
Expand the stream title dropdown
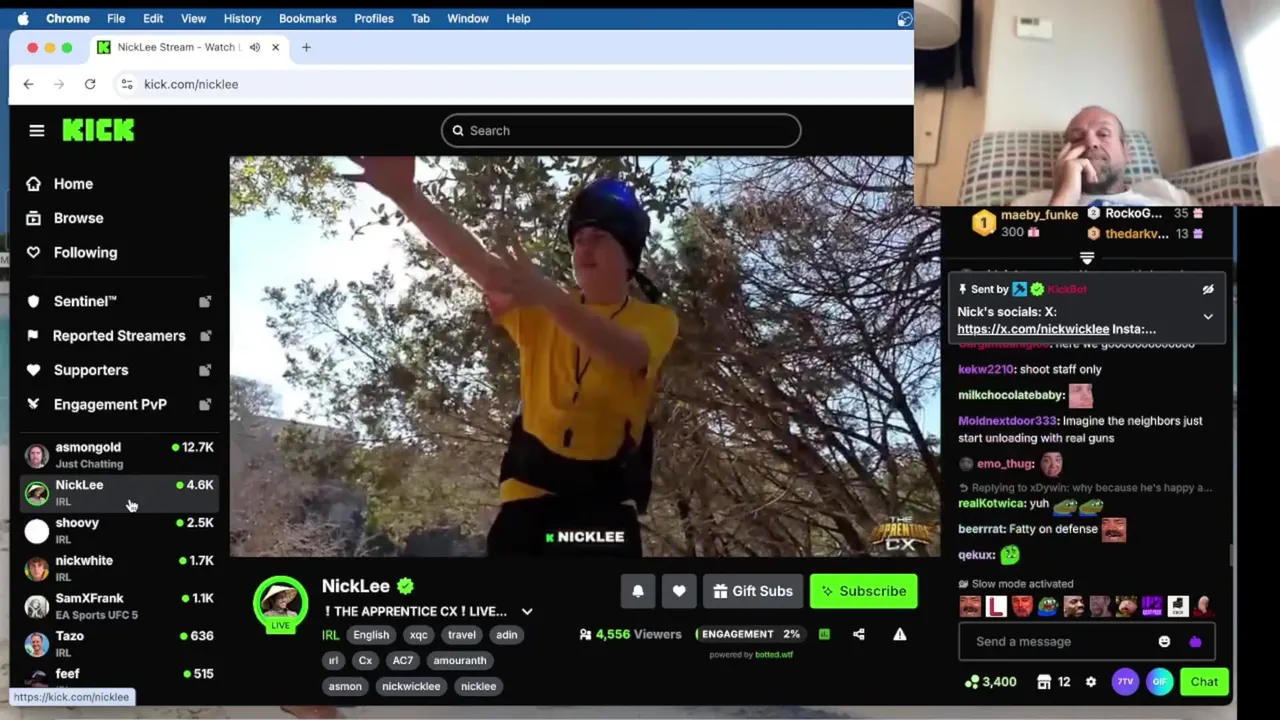click(x=527, y=612)
